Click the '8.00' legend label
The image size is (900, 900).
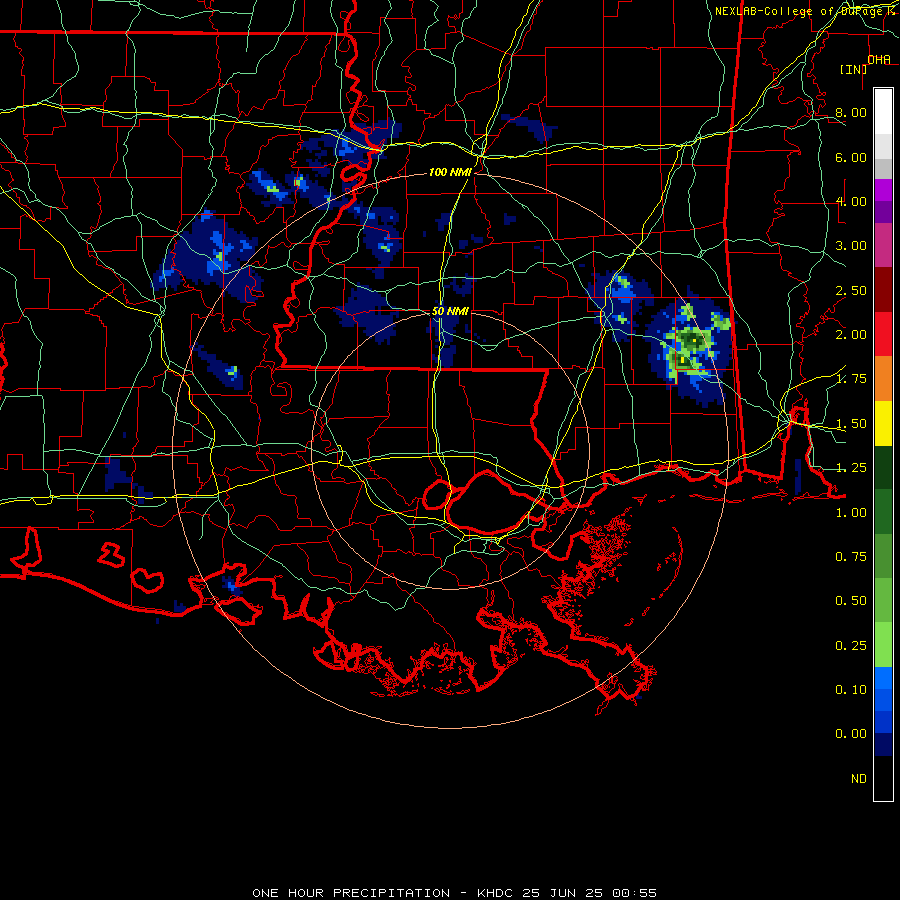tap(851, 112)
